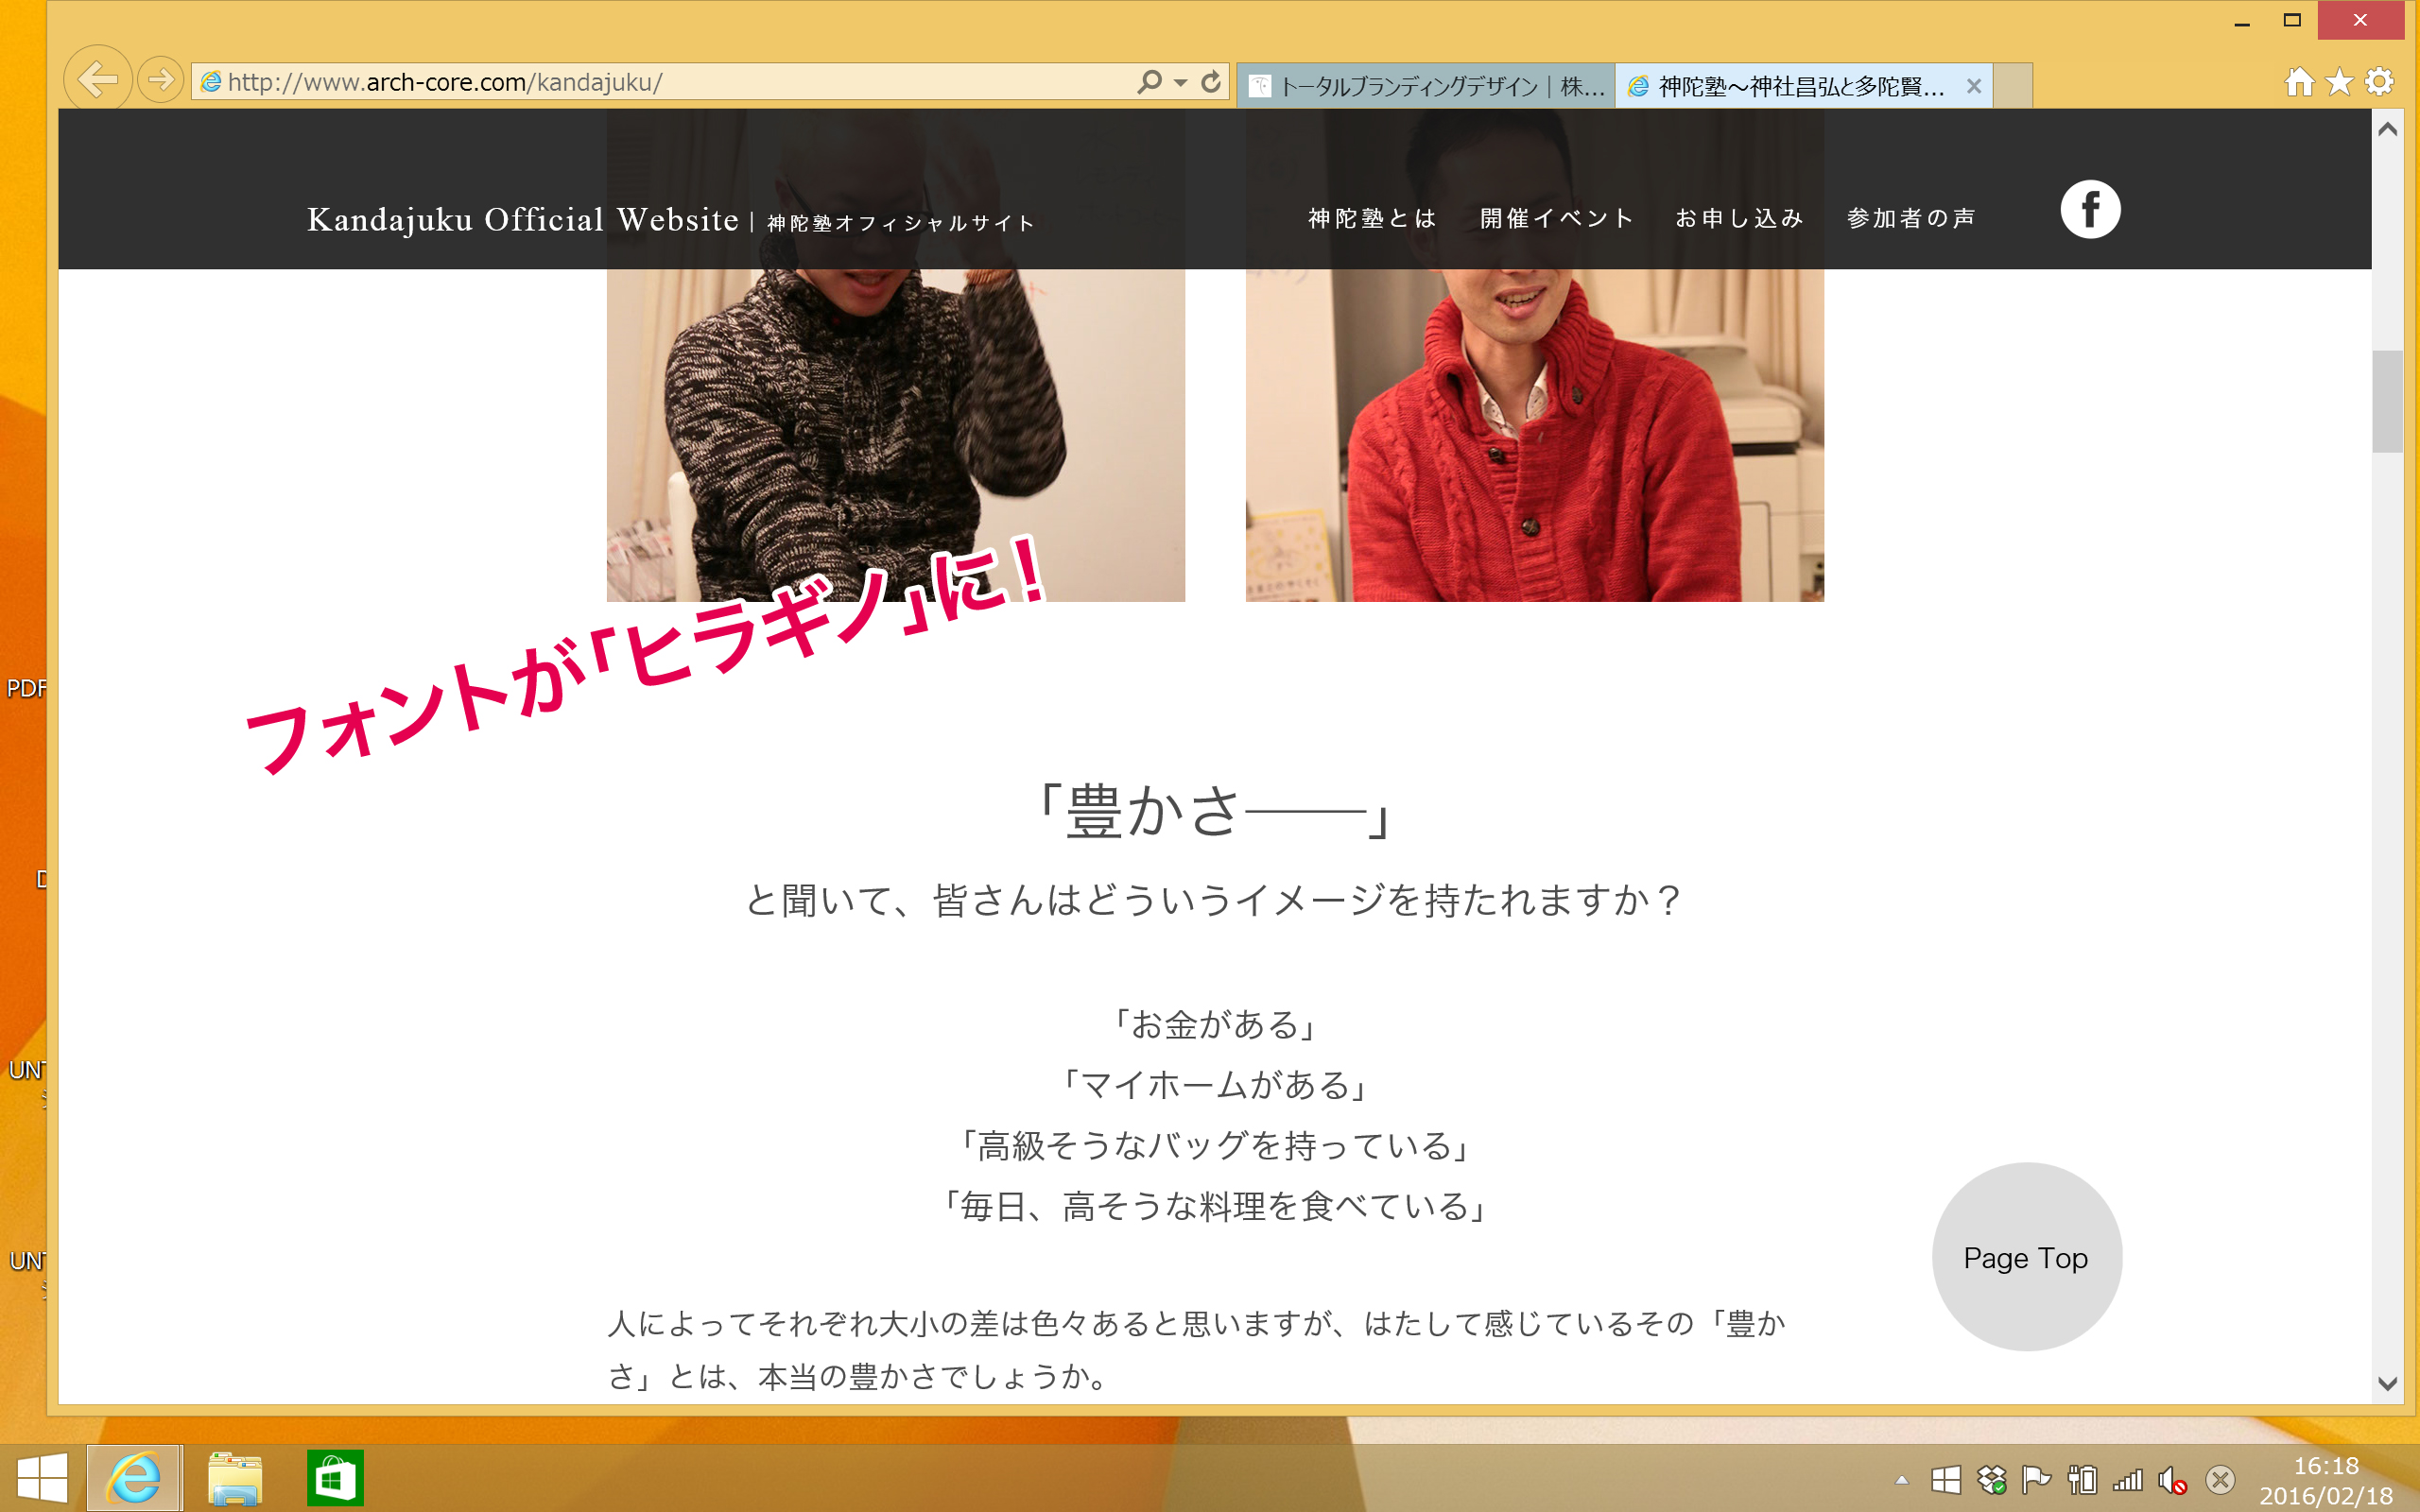Click the browser Forward arrow button

coord(160,79)
